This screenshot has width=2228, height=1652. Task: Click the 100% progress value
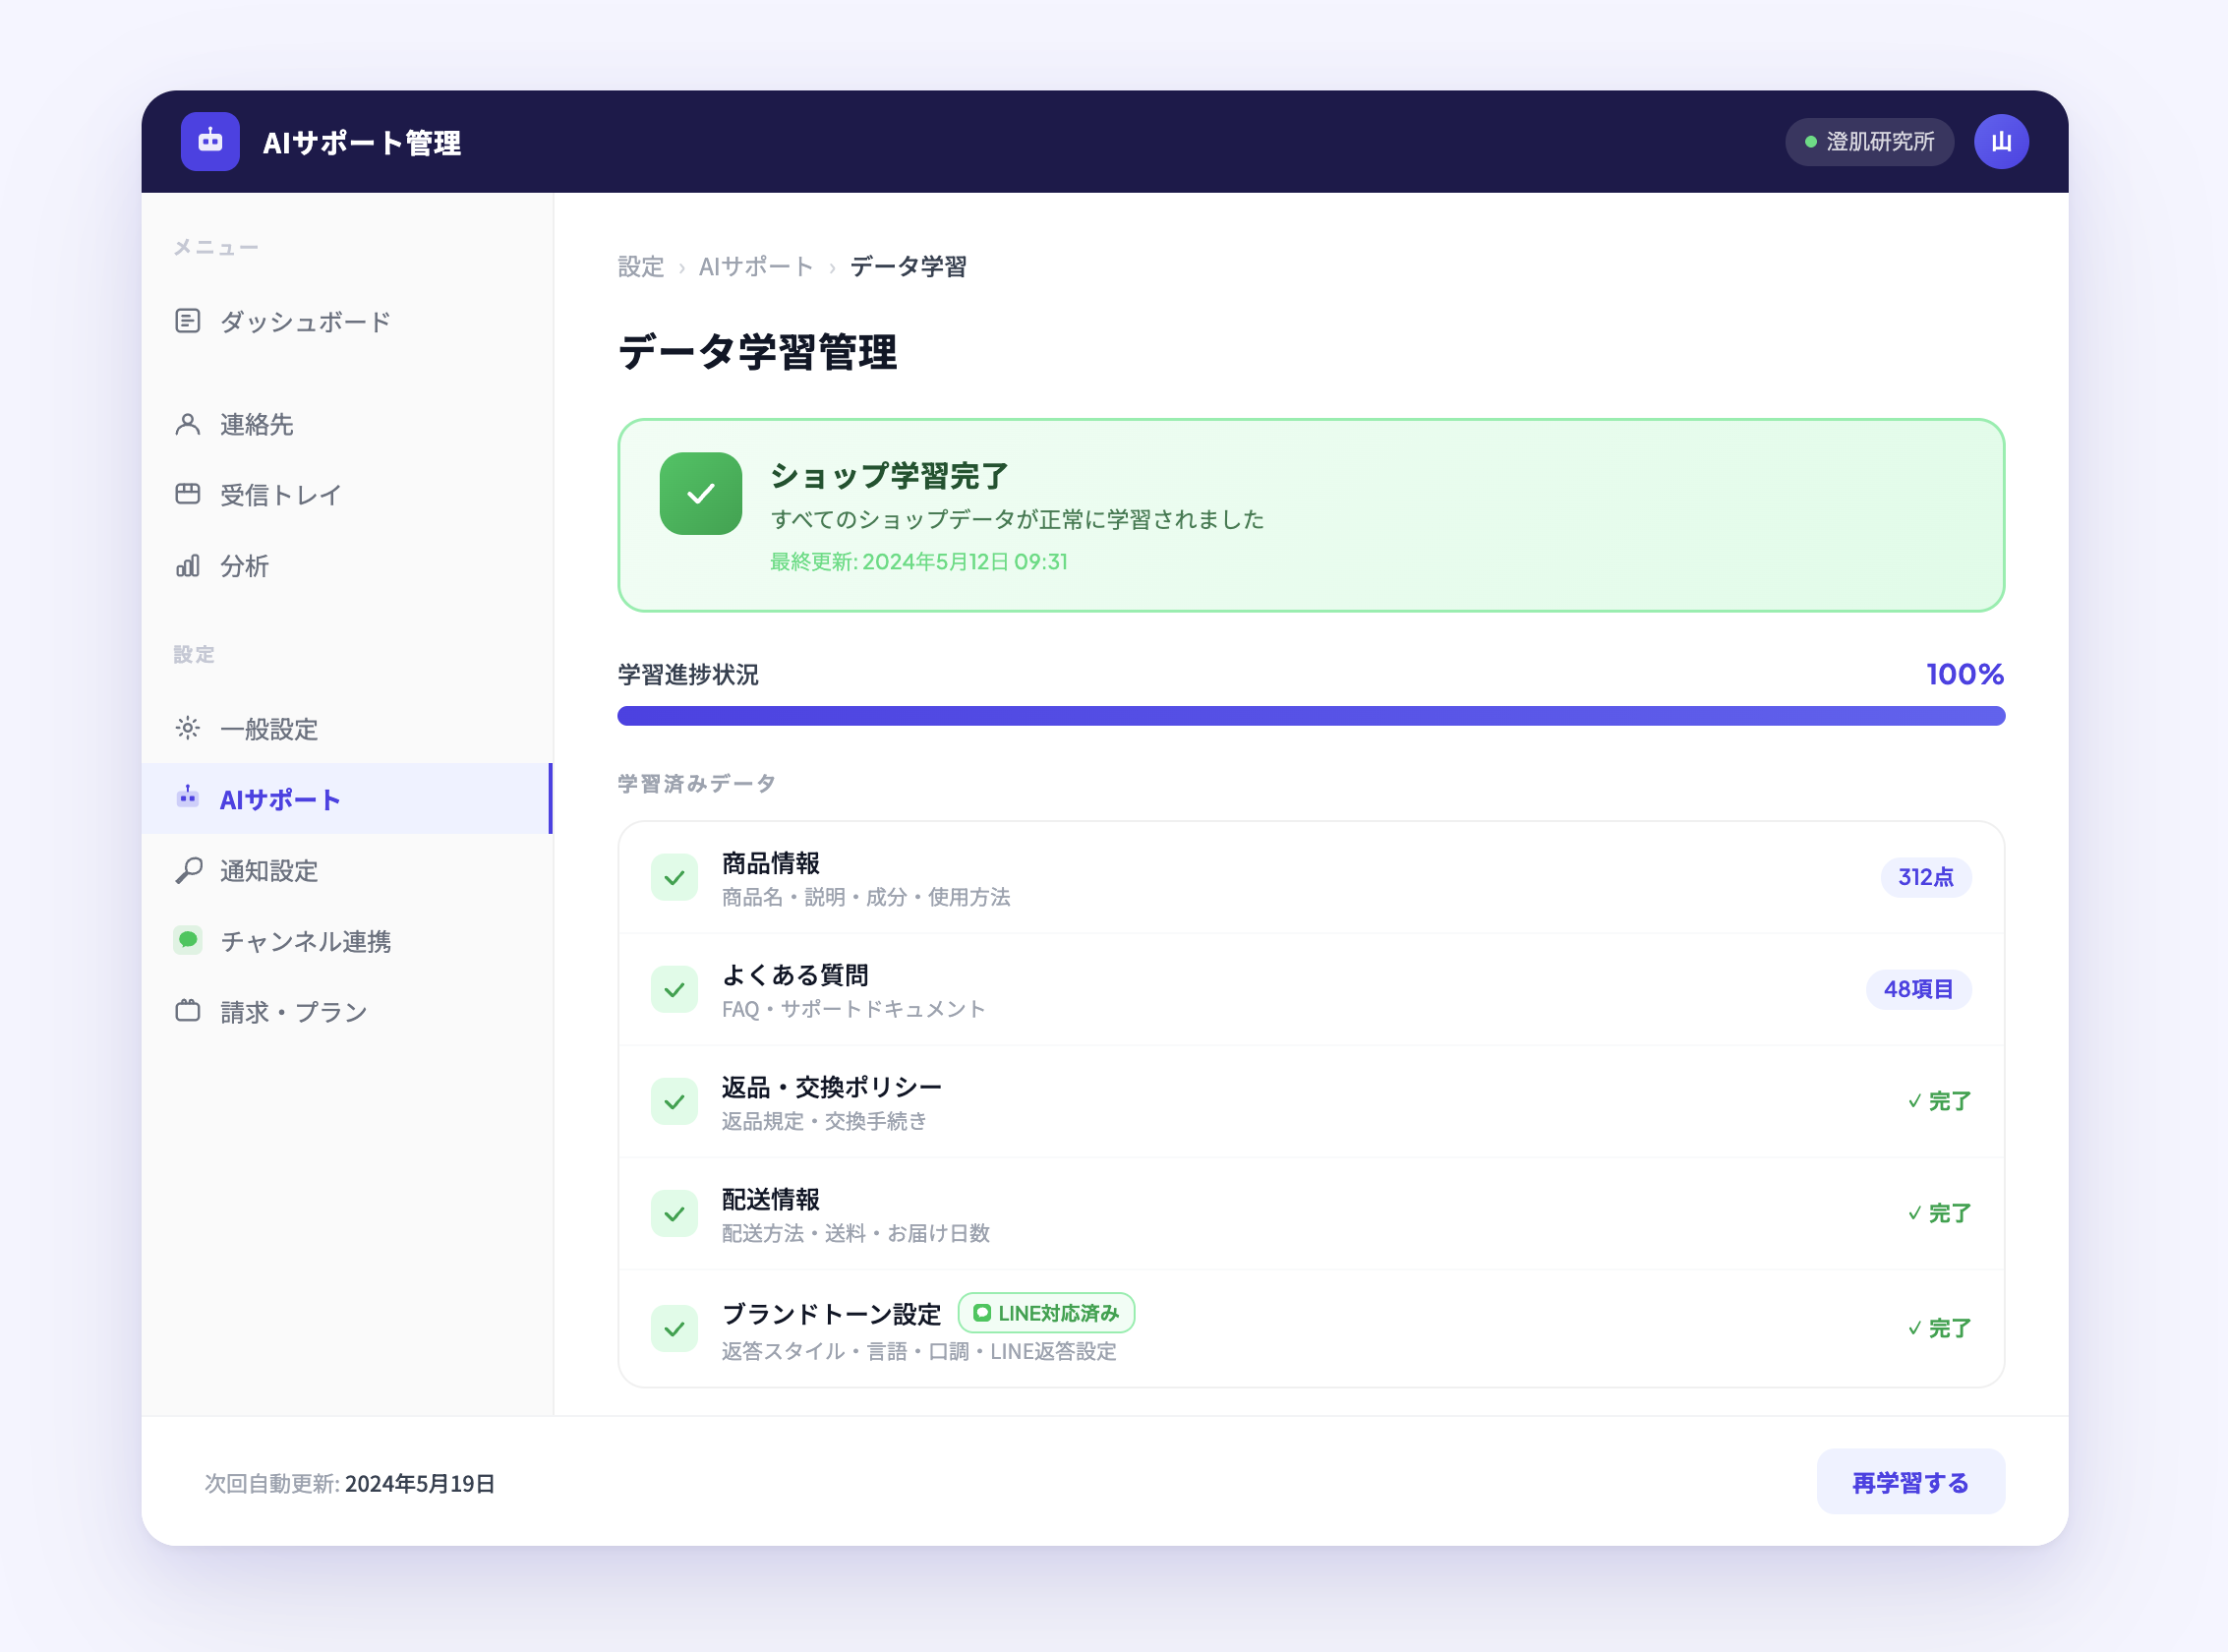pos(1965,674)
